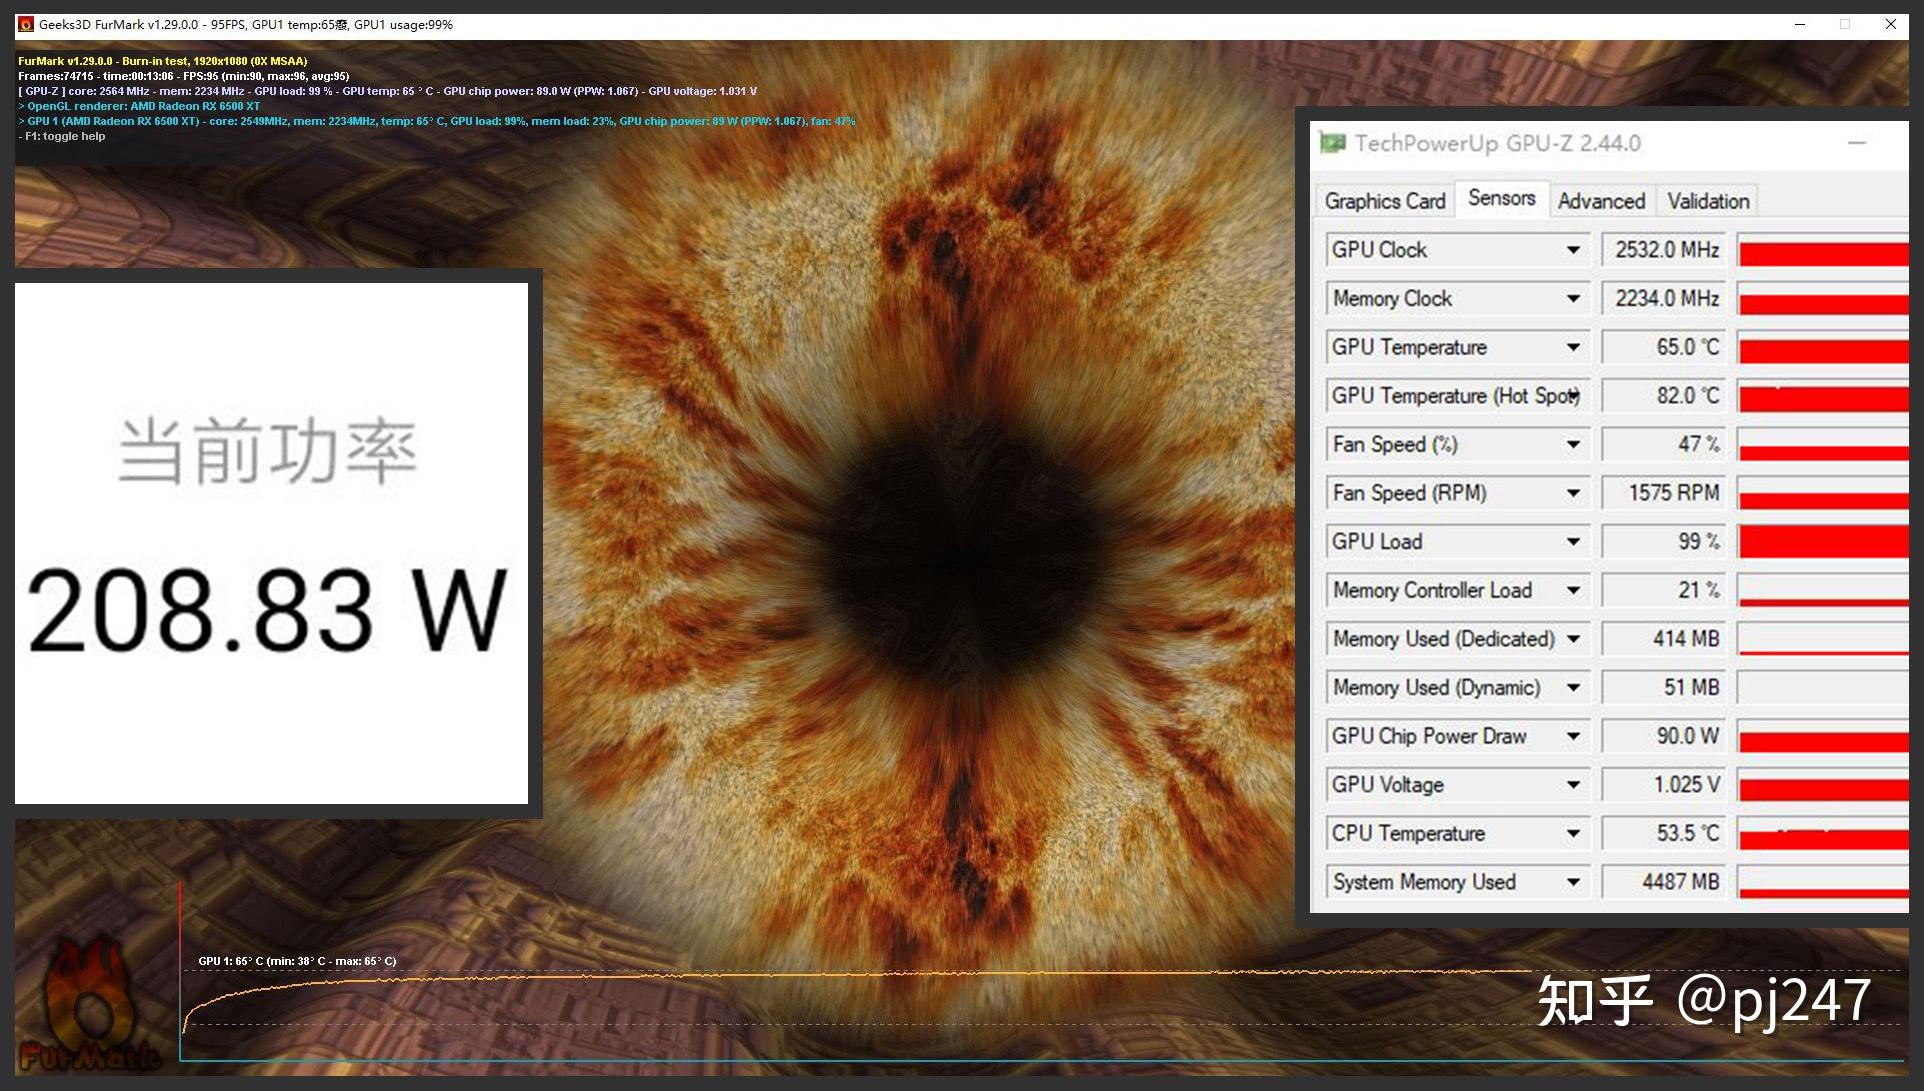
Task: Click CPU Temperature sensor icon
Action: point(1574,832)
